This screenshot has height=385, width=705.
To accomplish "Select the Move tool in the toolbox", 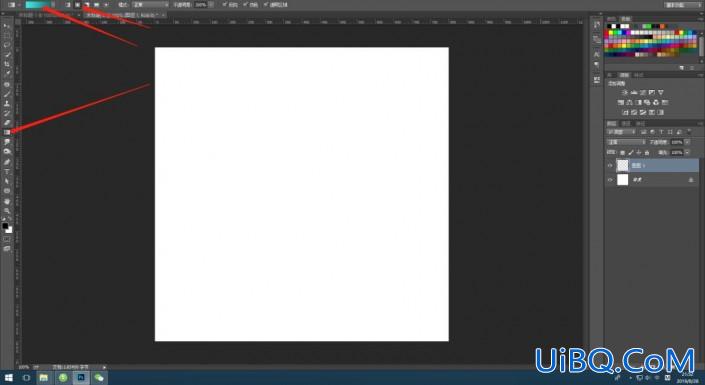I will click(7, 26).
